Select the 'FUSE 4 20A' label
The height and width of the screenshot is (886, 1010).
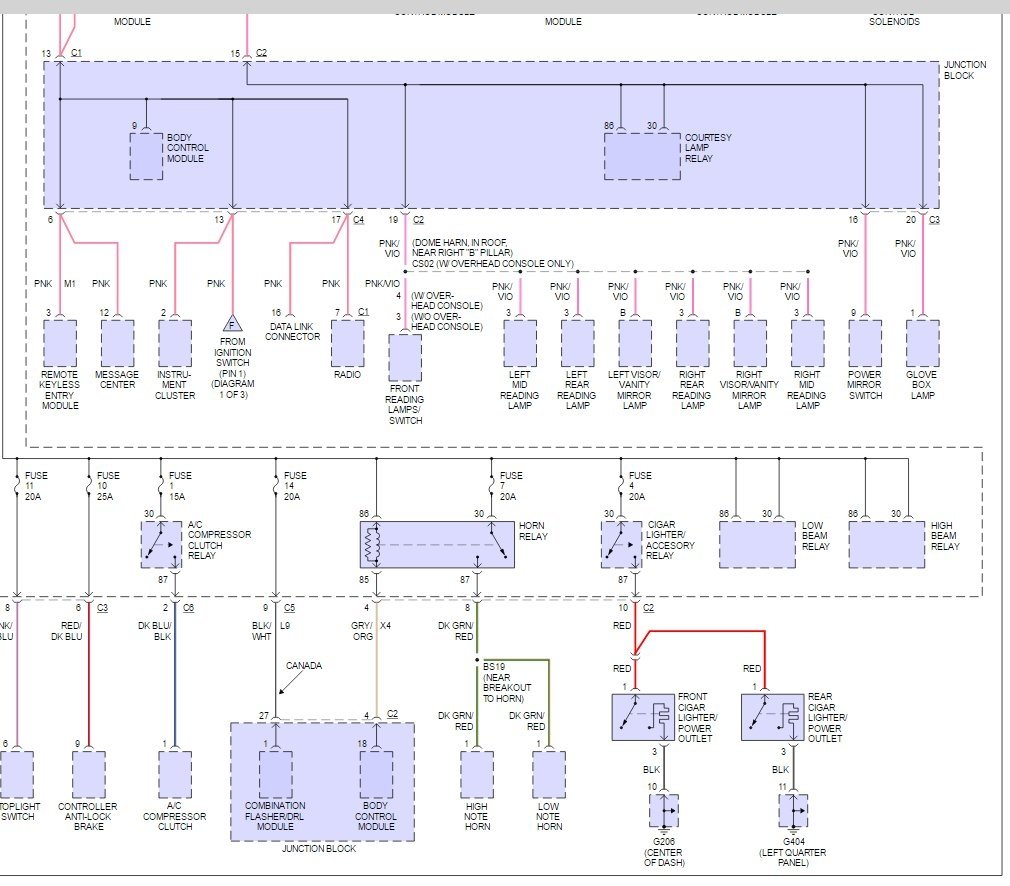tap(639, 486)
